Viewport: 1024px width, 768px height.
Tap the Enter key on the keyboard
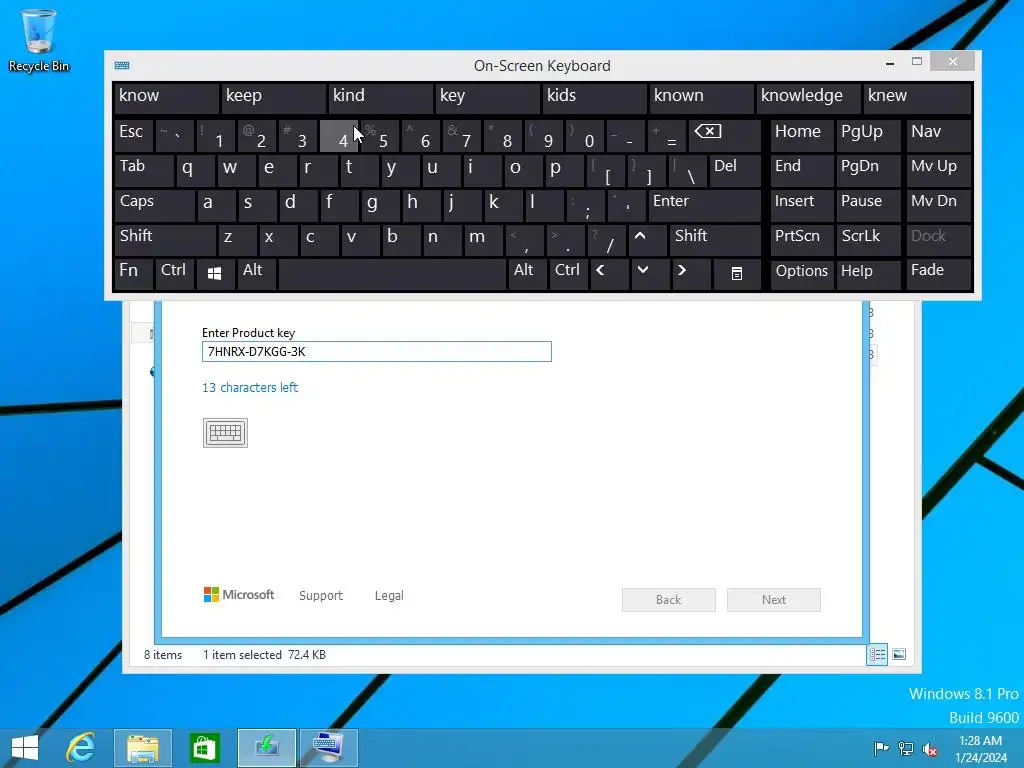coord(705,204)
